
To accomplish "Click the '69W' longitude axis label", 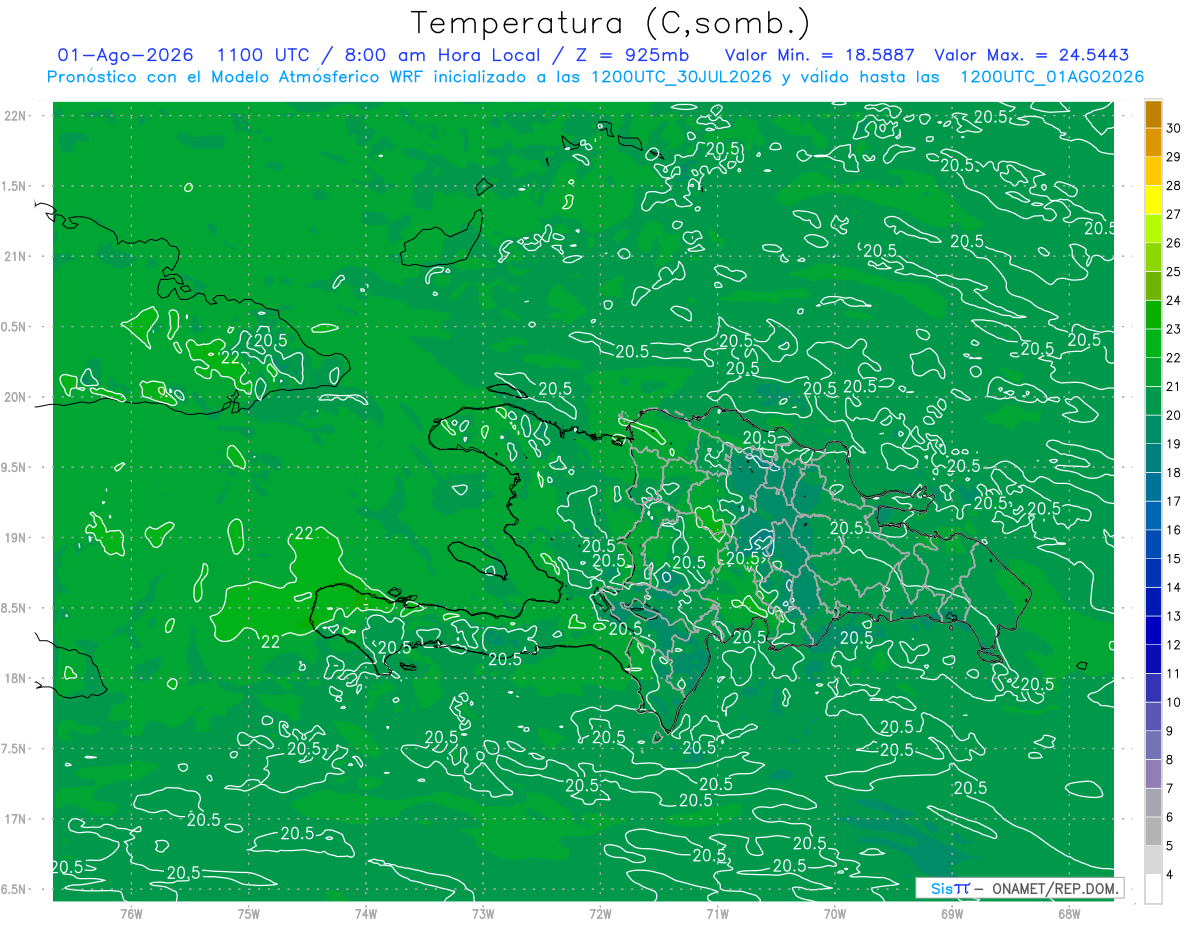I will (952, 914).
